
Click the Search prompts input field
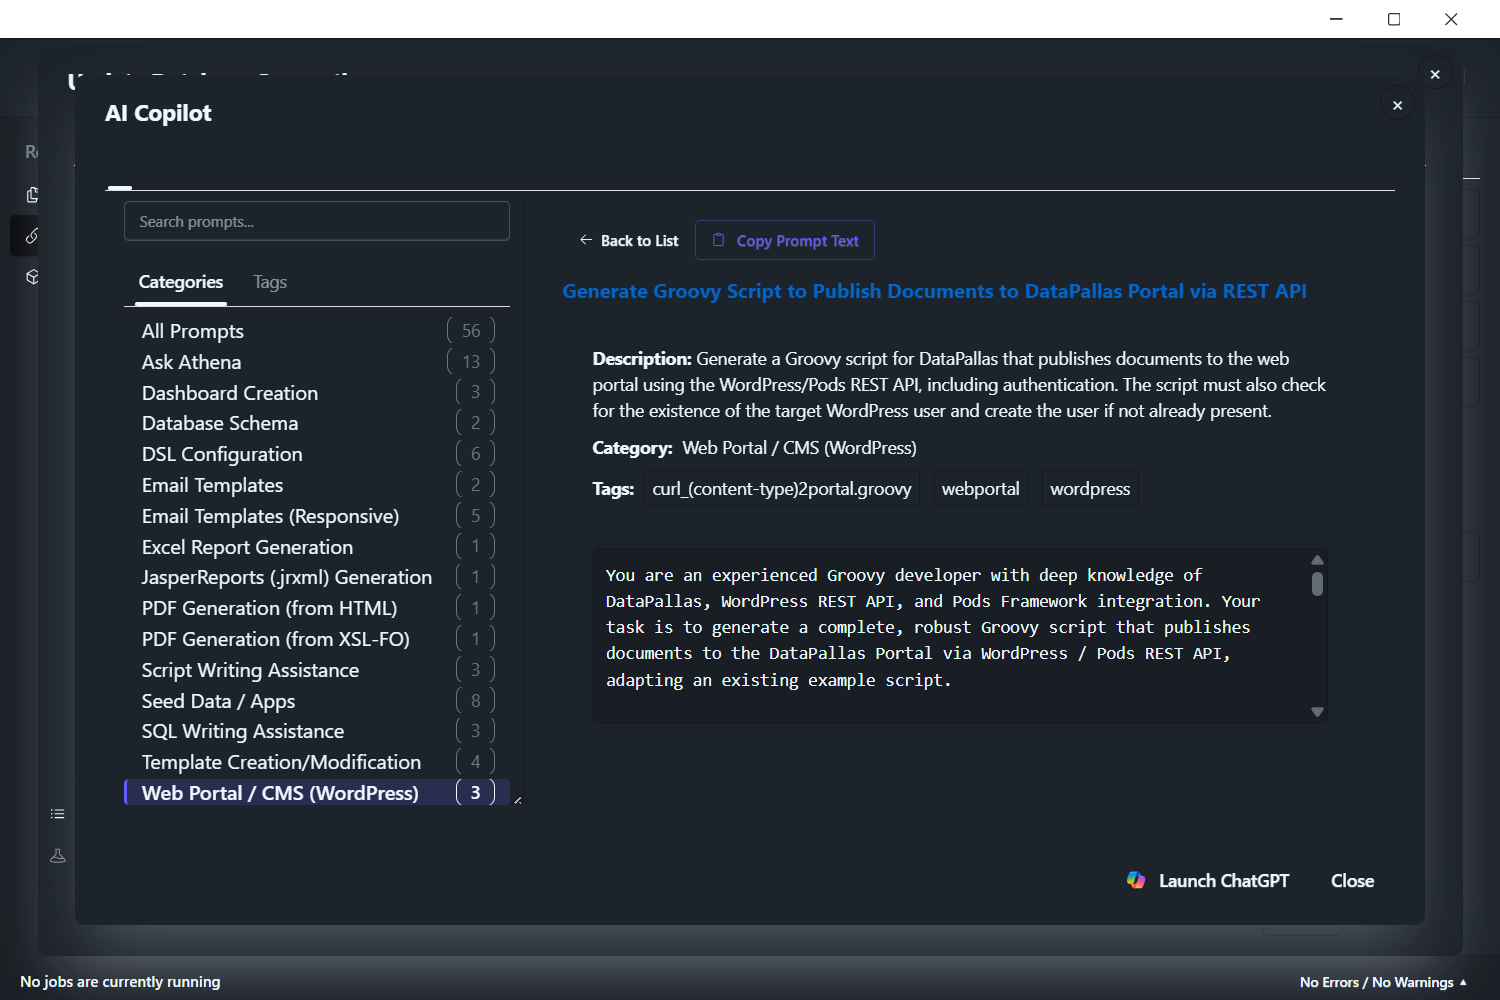point(317,221)
